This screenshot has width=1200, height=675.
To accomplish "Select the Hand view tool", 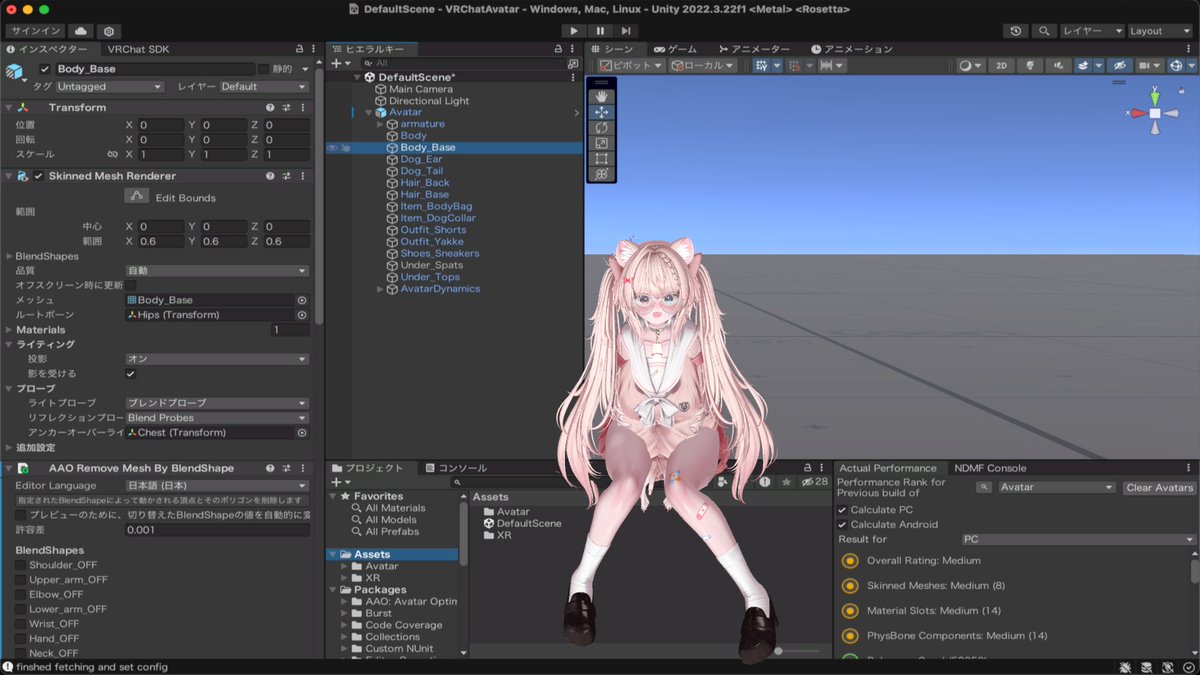I will pos(601,96).
